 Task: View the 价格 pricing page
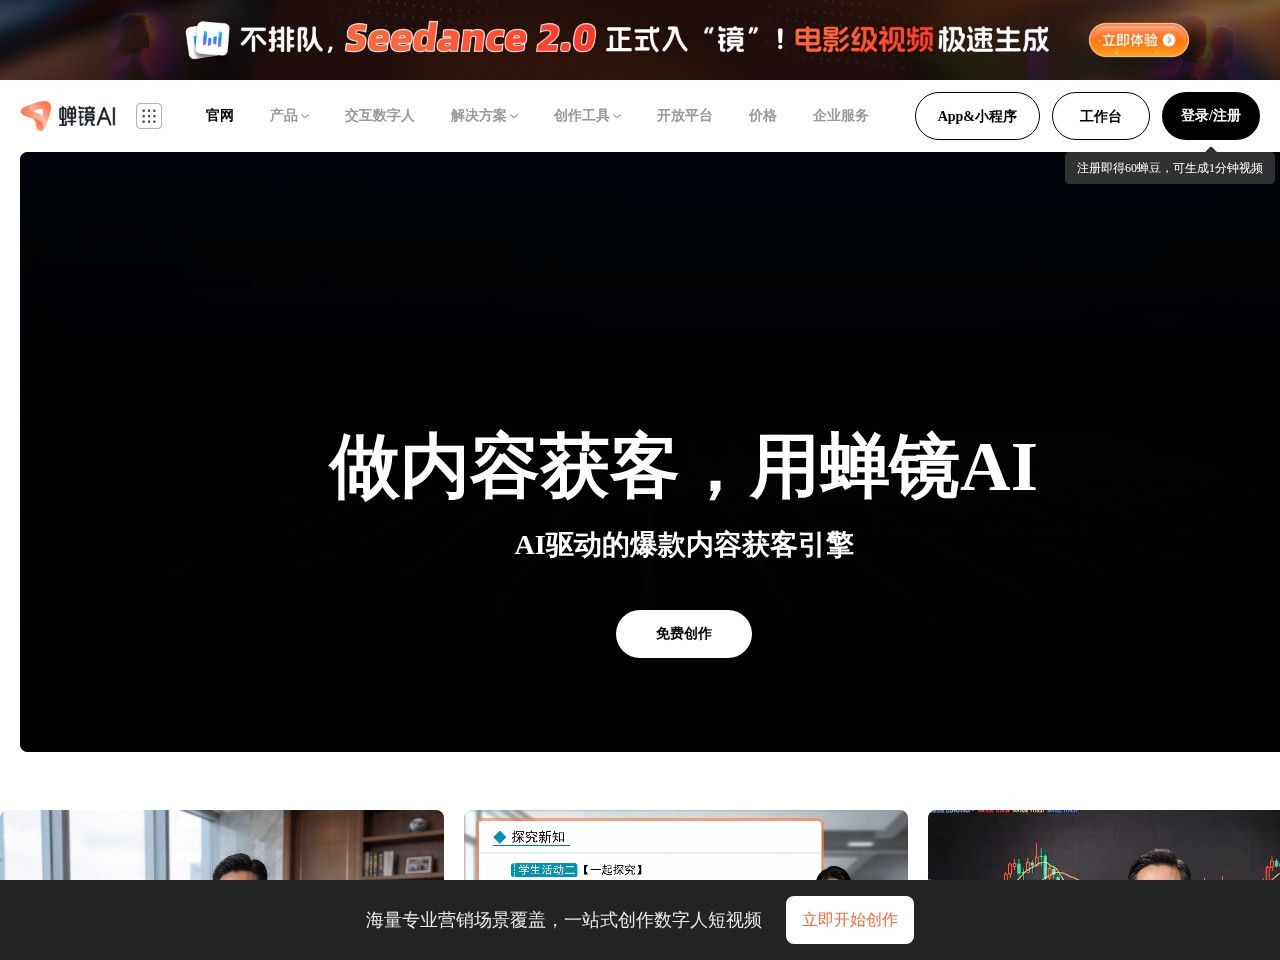[x=762, y=116]
